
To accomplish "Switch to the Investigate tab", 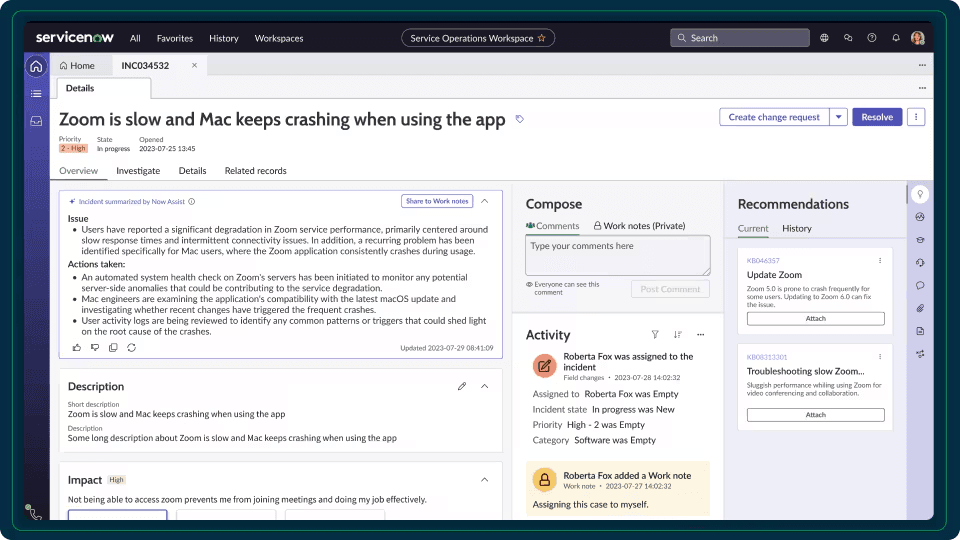I will 138,171.
